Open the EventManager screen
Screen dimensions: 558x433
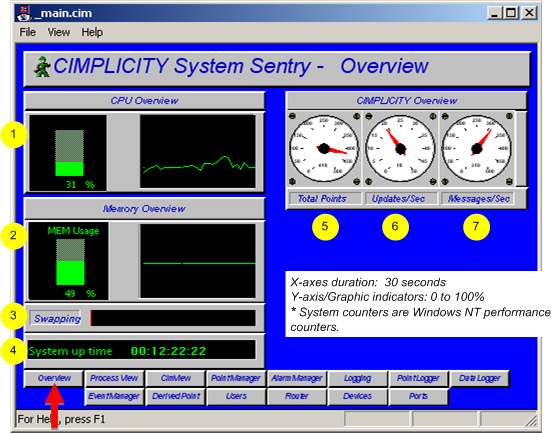pyautogui.click(x=114, y=396)
